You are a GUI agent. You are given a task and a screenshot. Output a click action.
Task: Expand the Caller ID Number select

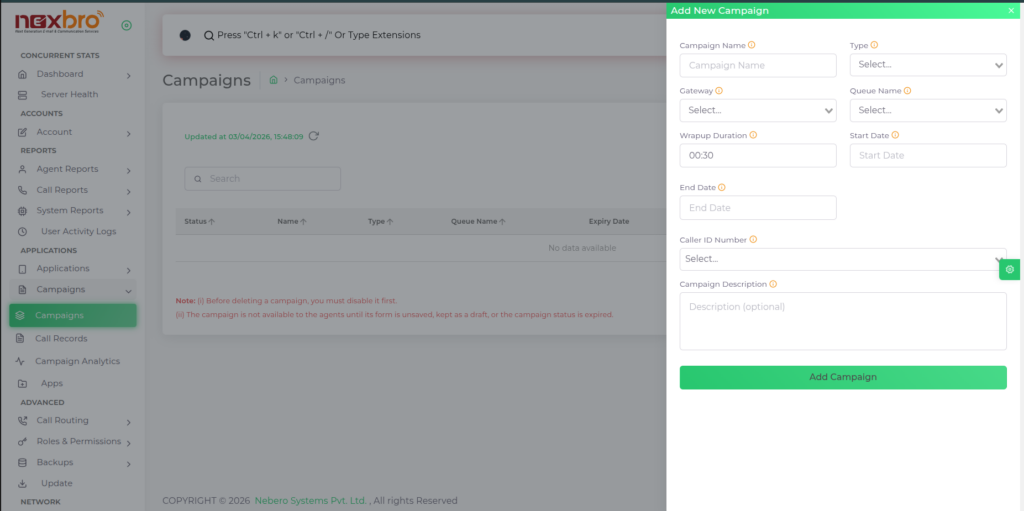(x=842, y=259)
